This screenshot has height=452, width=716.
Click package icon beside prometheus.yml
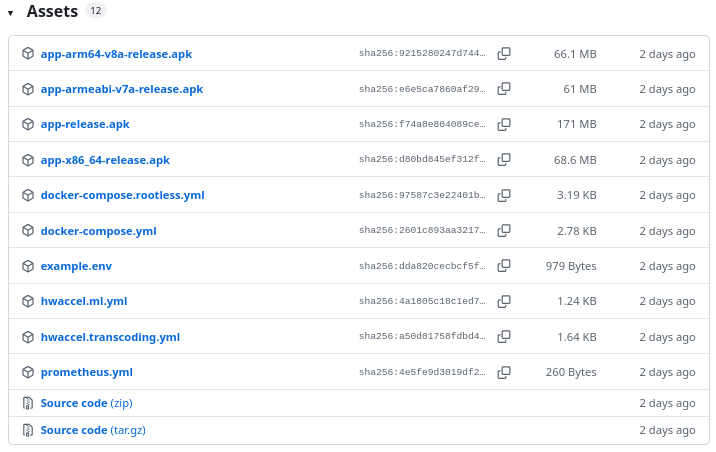tap(28, 372)
